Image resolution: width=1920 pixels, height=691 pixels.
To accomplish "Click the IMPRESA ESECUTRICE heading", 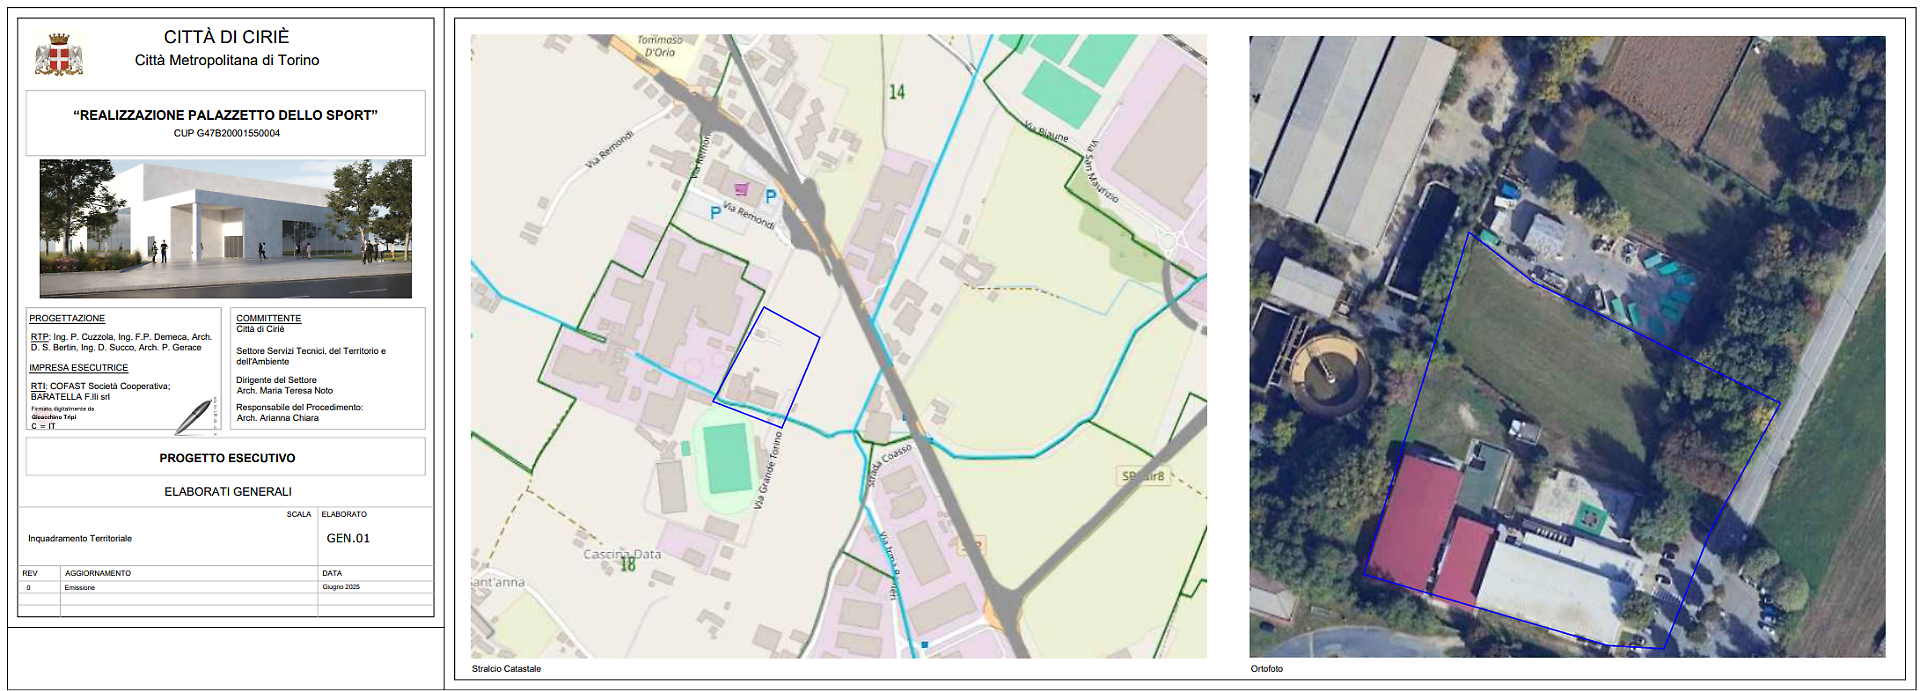I will [79, 368].
